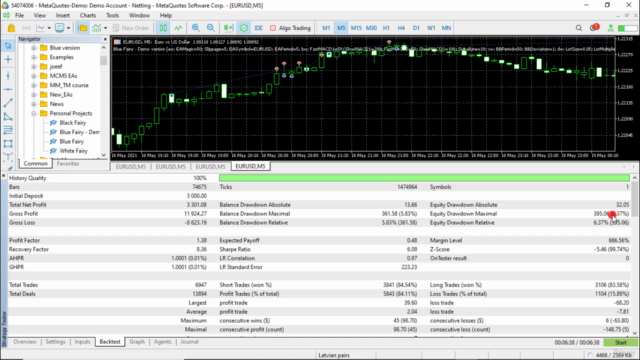The width and height of the screenshot is (640, 360).
Task: Open the indicators list chart icon
Action: click(97, 28)
